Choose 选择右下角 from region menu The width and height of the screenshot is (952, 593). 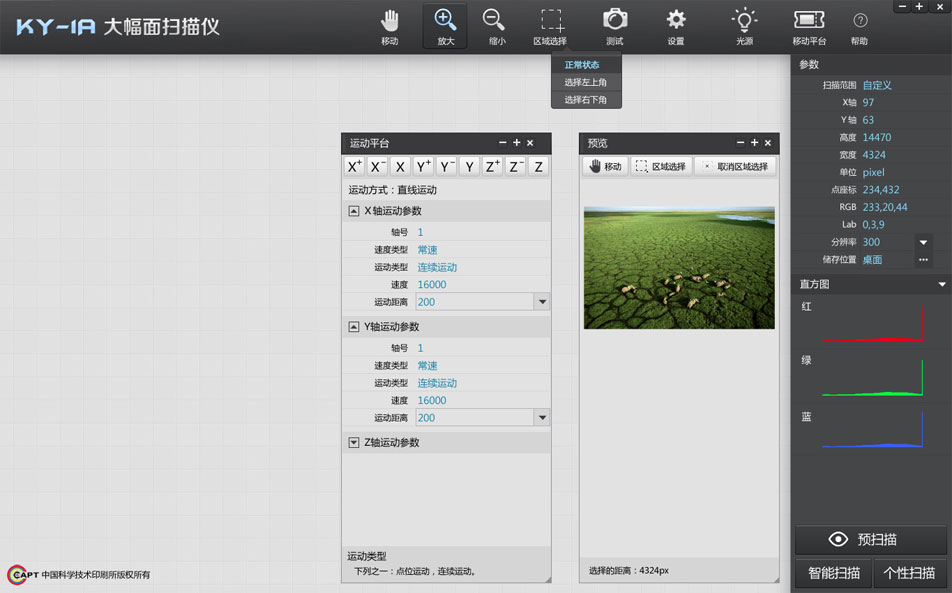pyautogui.click(x=585, y=100)
